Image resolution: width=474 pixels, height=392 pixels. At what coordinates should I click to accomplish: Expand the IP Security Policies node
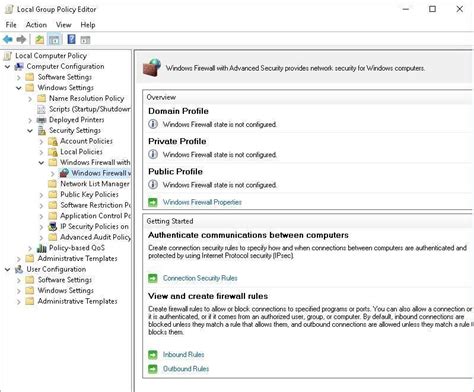41,227
